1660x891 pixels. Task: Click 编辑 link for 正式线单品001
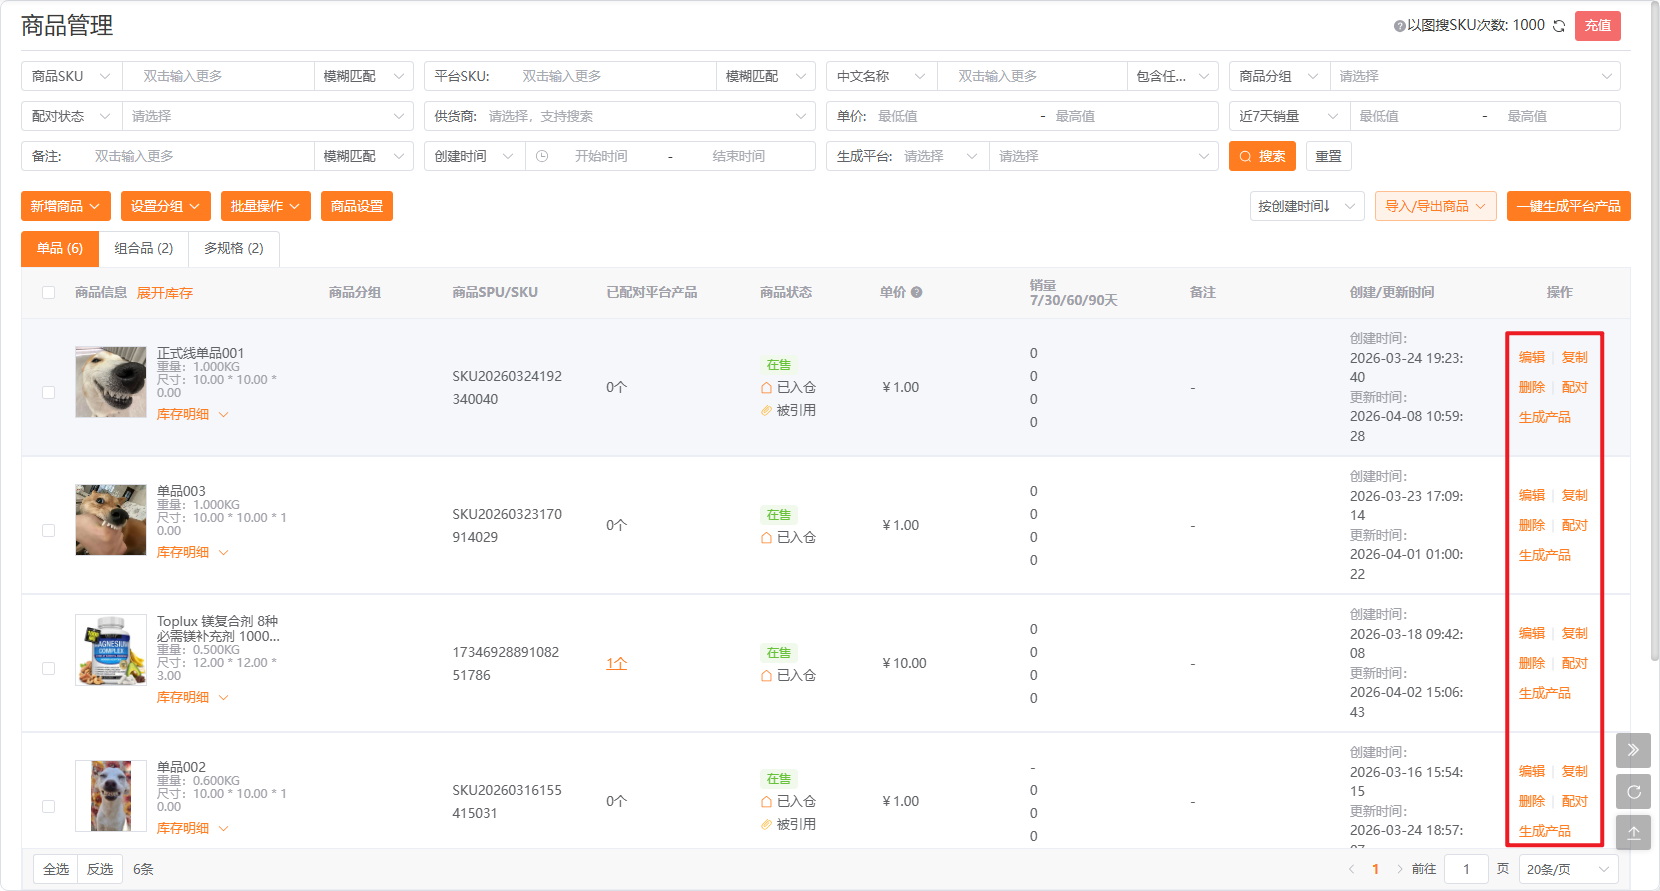click(x=1532, y=357)
